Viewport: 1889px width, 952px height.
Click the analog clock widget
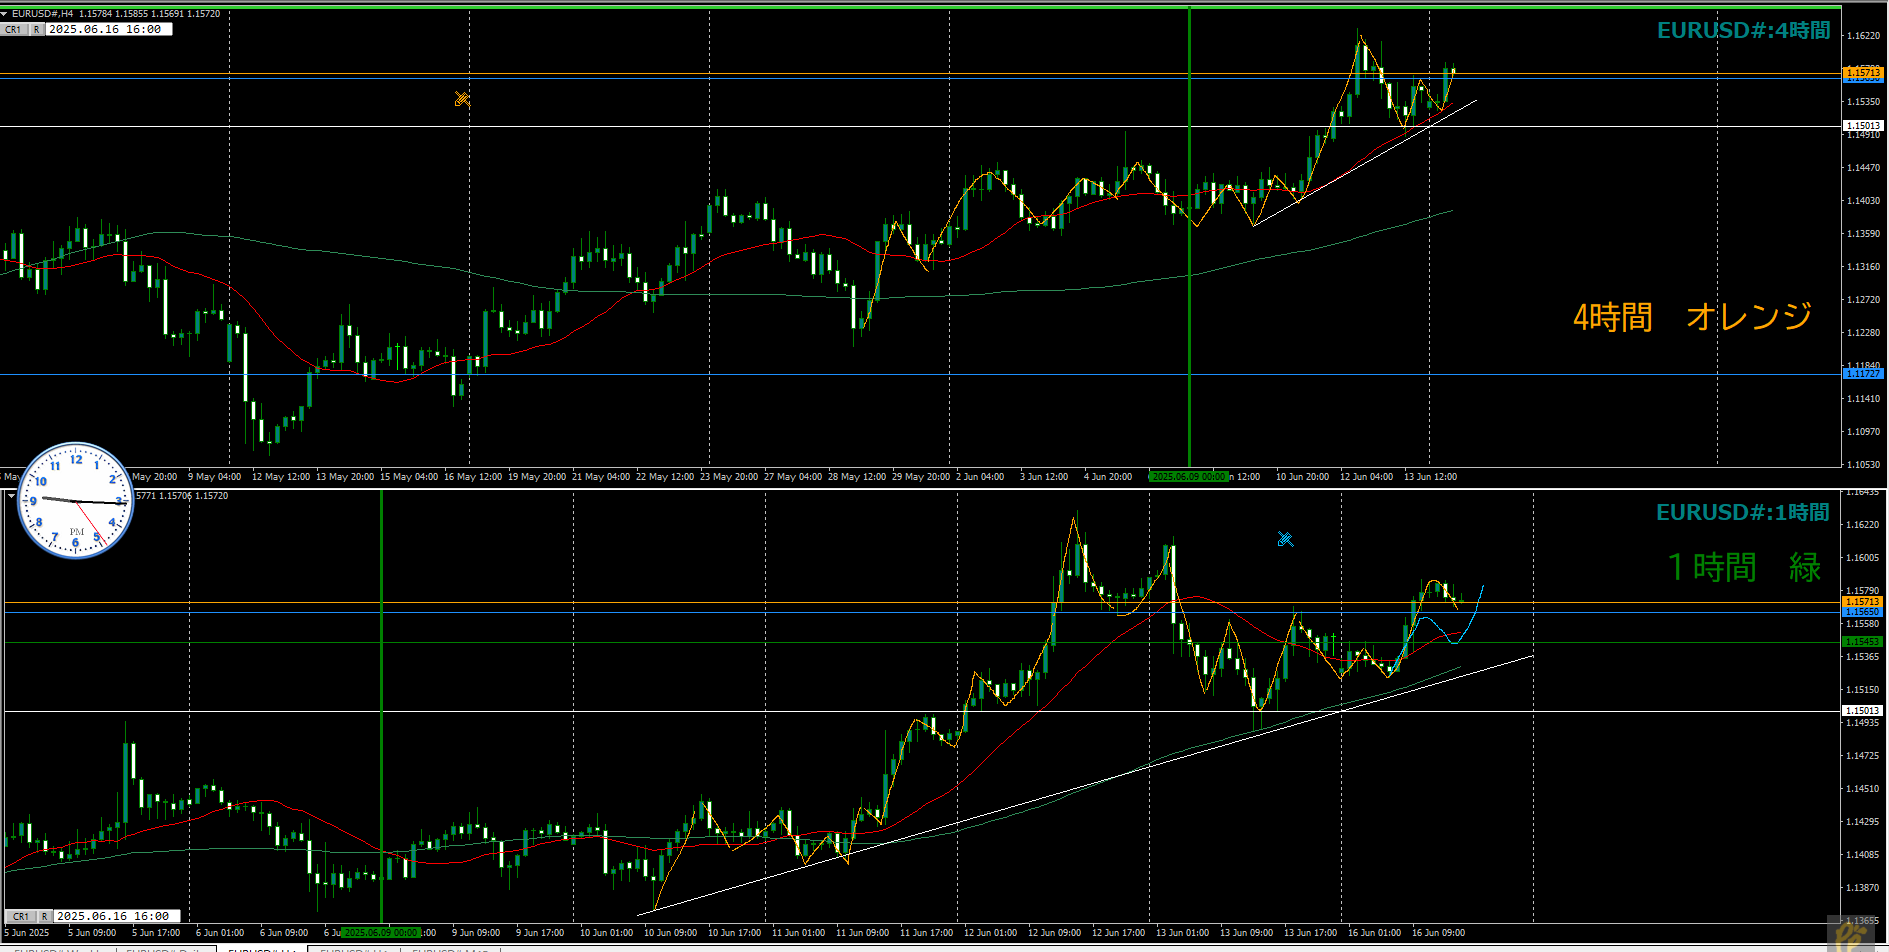click(x=76, y=501)
